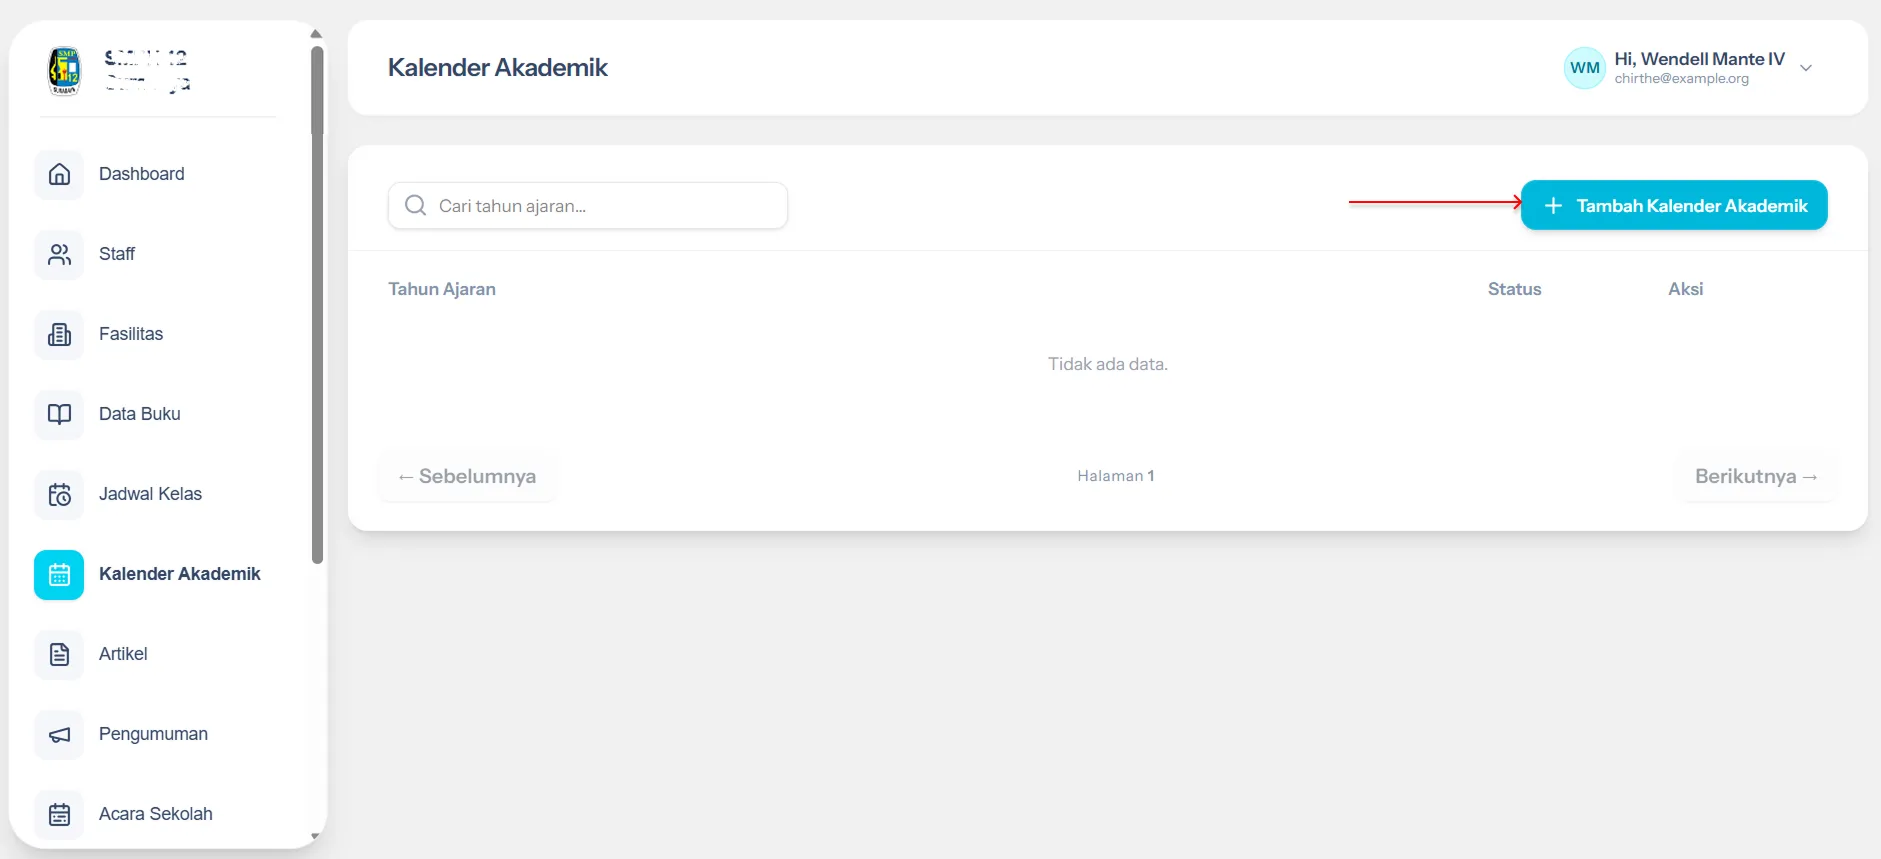This screenshot has width=1881, height=859.
Task: Expand the user profile dropdown chevron
Action: 1806,68
